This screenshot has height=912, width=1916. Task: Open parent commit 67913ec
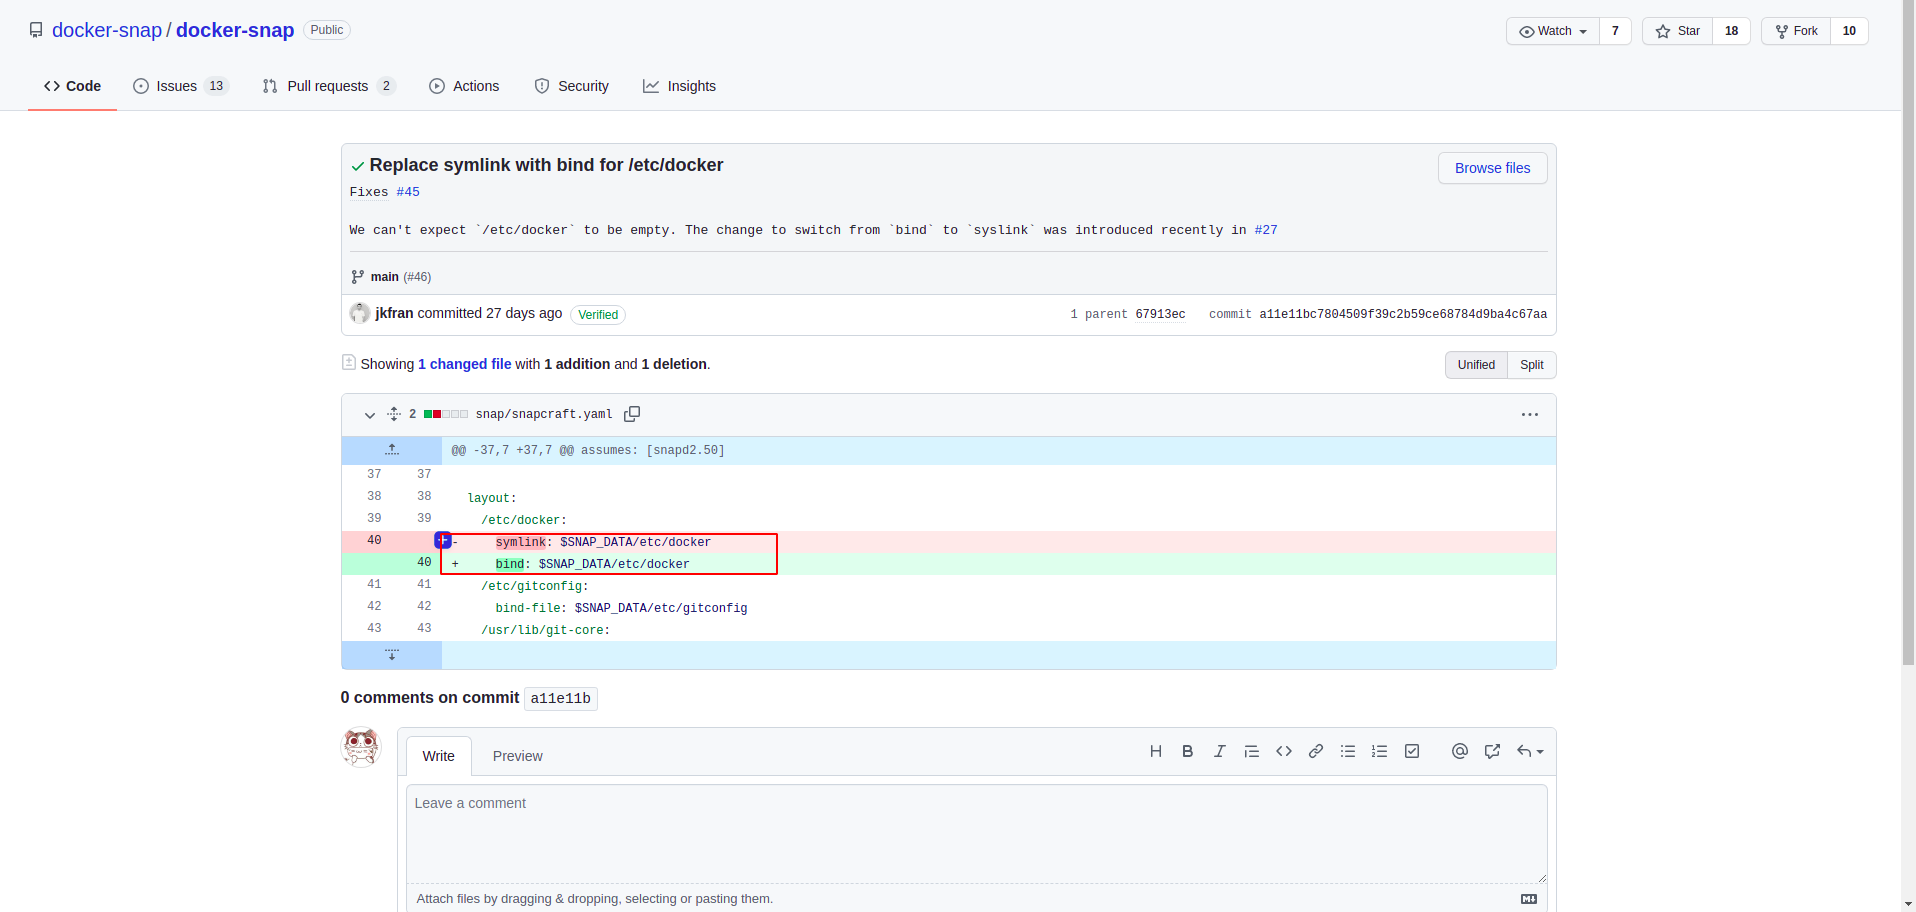[x=1160, y=314]
